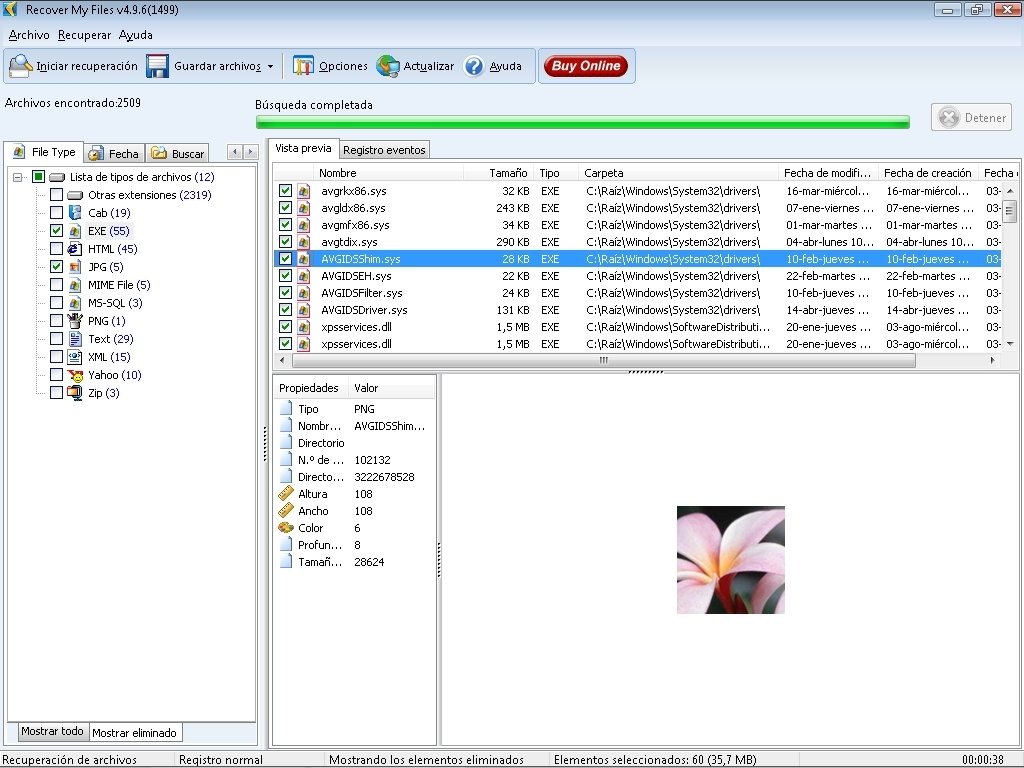The image size is (1024, 768).
Task: Select the avgmfx86.sys file name
Action: click(x=355, y=225)
